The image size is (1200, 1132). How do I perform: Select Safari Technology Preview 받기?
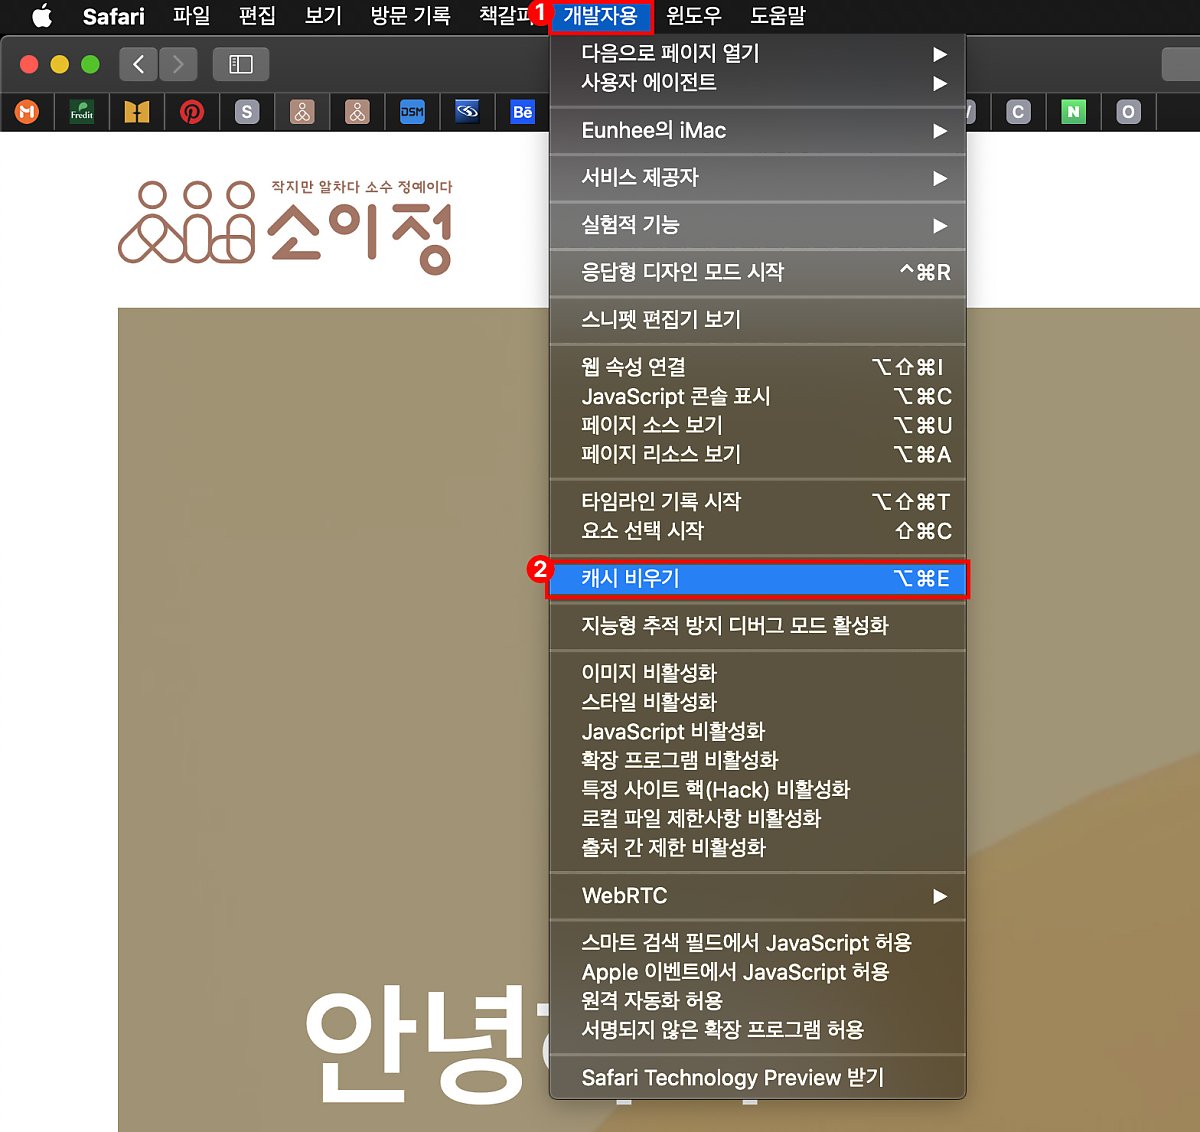[758, 1078]
